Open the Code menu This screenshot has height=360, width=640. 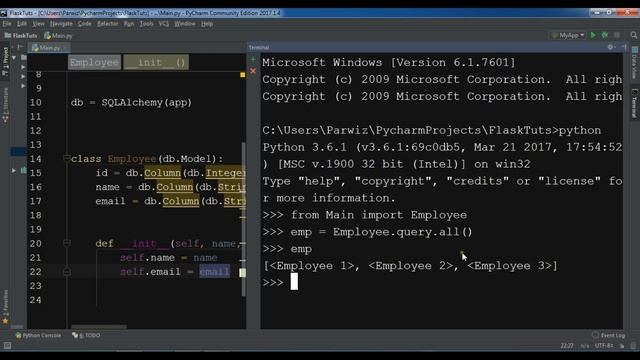(84, 24)
